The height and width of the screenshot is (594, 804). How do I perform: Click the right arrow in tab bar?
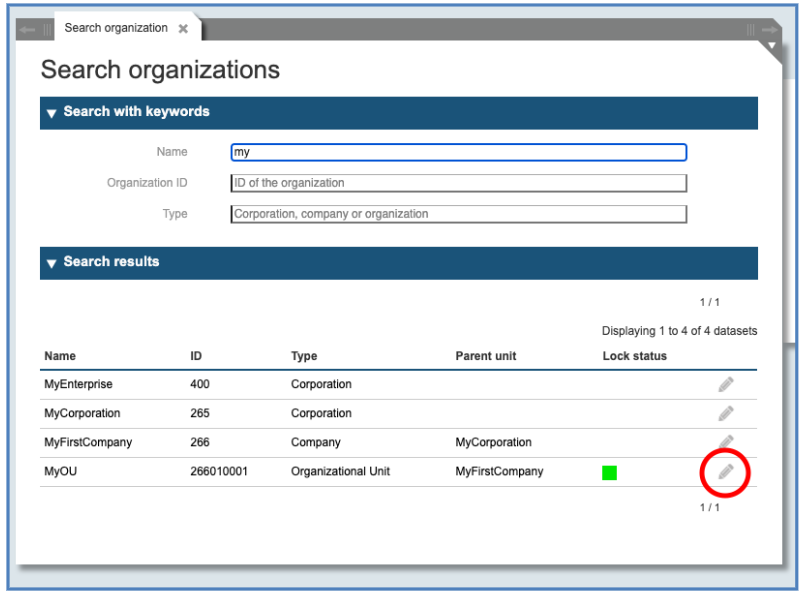[769, 30]
